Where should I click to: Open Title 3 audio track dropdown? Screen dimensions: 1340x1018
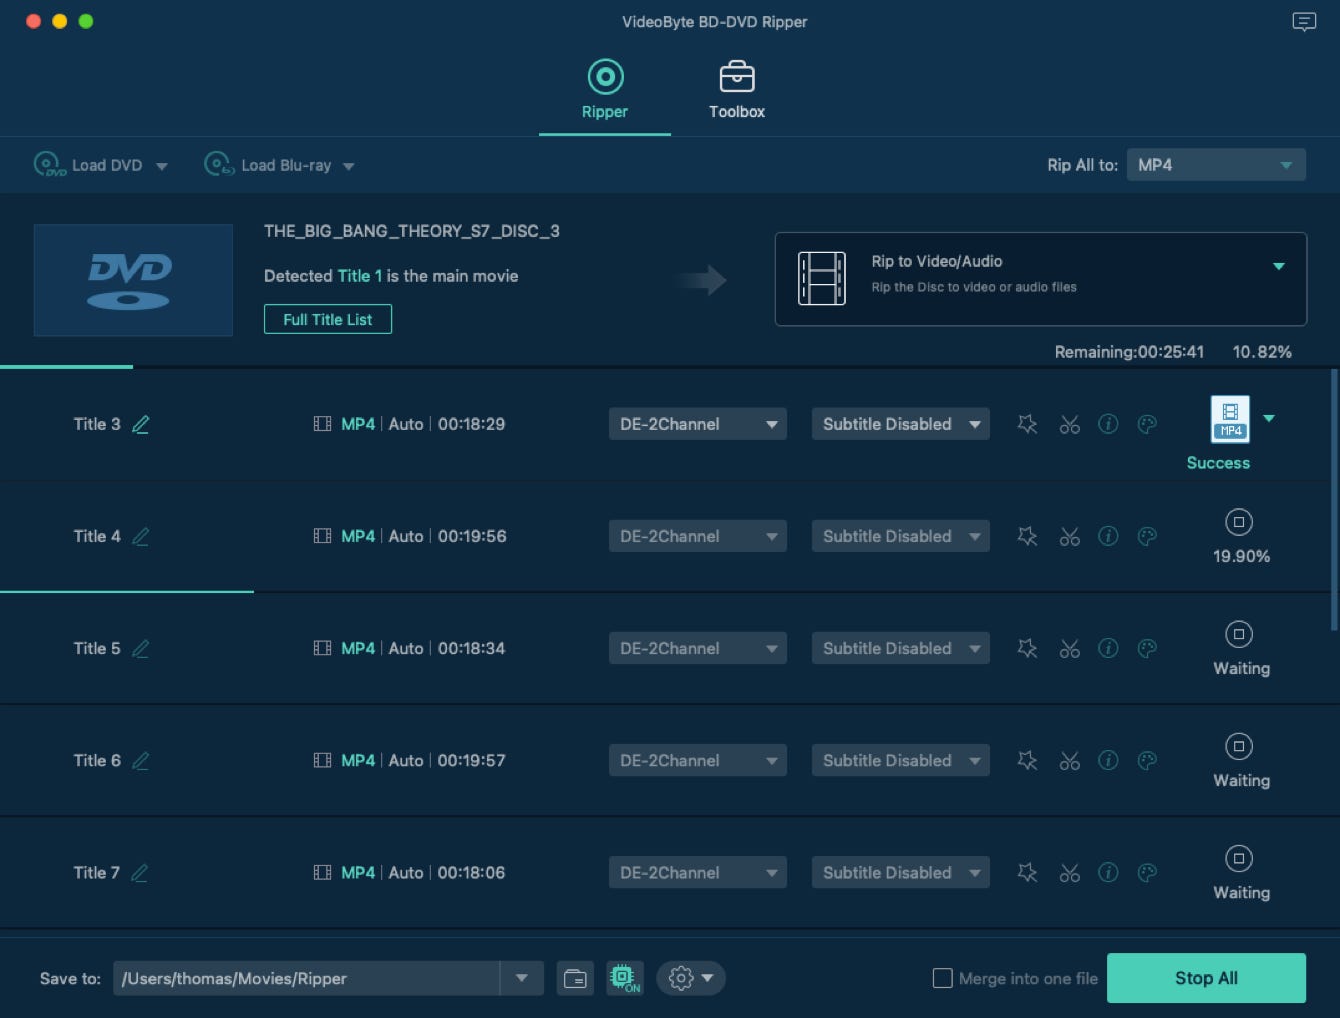click(698, 424)
